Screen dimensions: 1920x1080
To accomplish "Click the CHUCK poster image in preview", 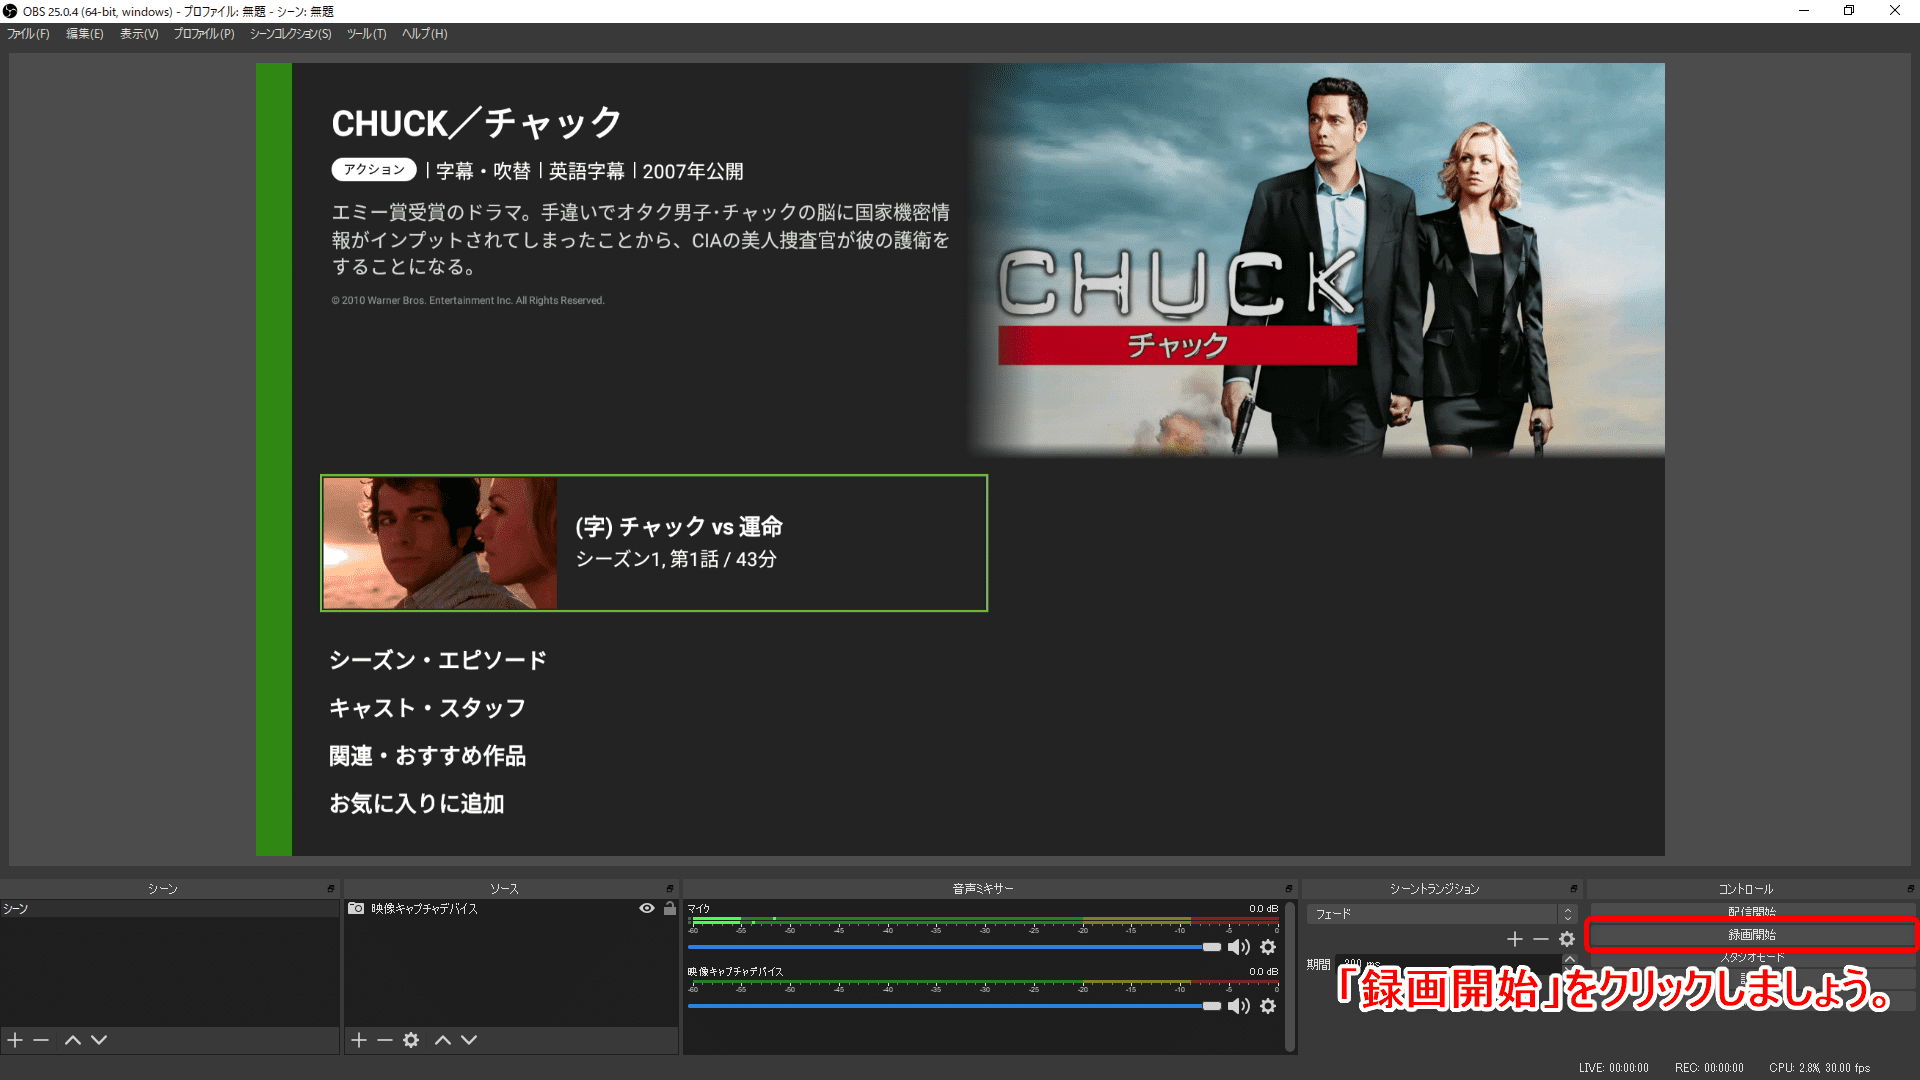I will point(1316,260).
